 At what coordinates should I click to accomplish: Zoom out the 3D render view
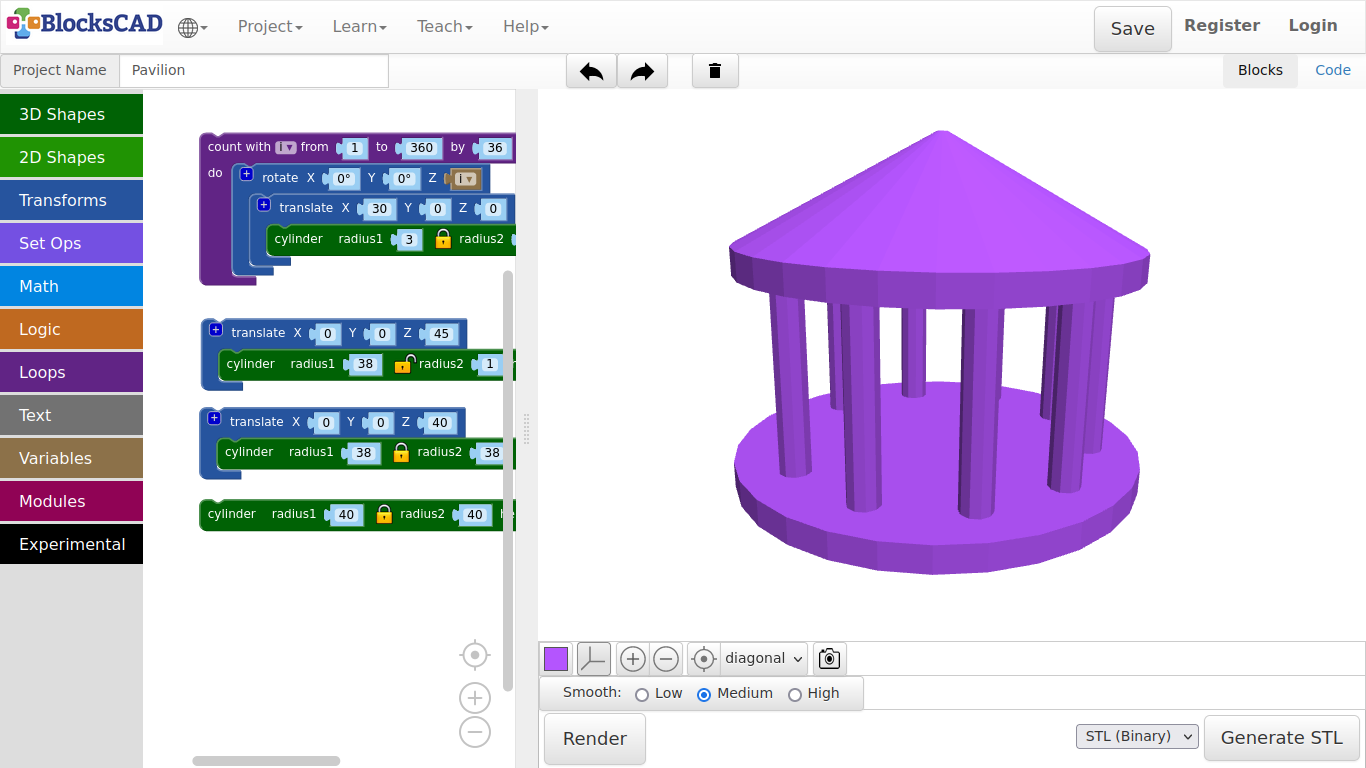click(x=666, y=659)
